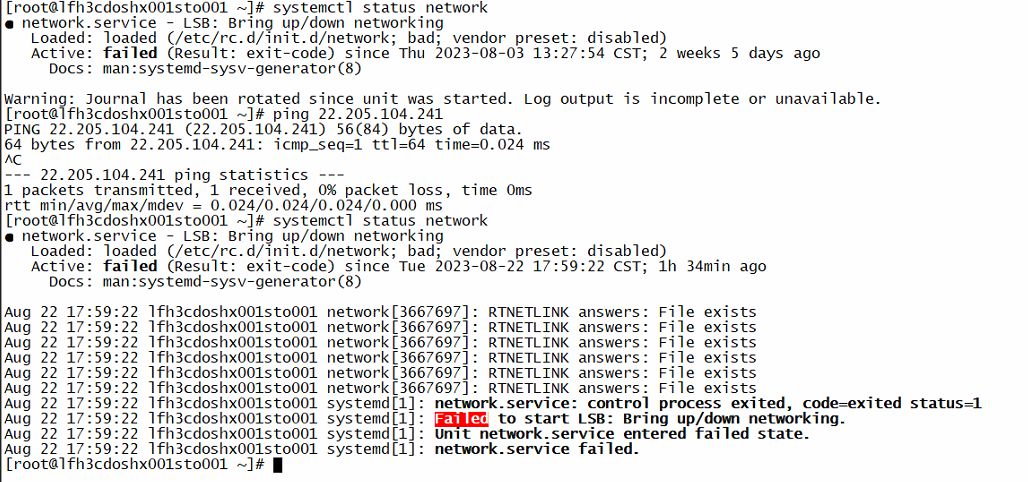Click the last "RTNETLINK answers: File exists" line
This screenshot has width=1028, height=482.
[x=621, y=388]
